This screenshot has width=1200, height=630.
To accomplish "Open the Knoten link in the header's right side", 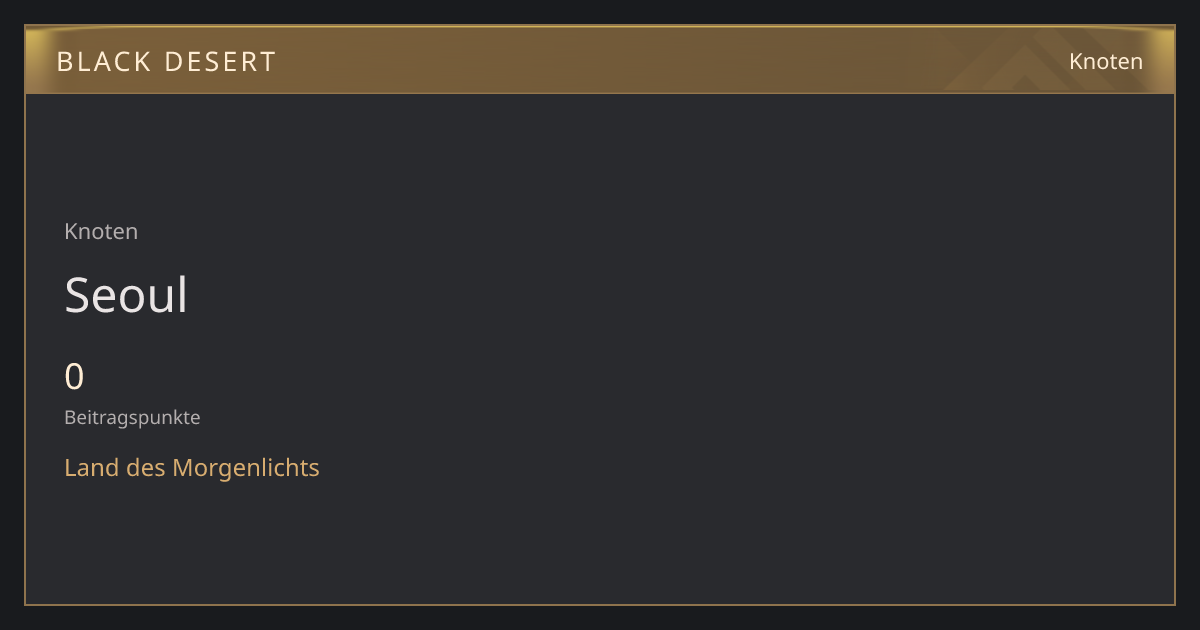I will pyautogui.click(x=1106, y=61).
